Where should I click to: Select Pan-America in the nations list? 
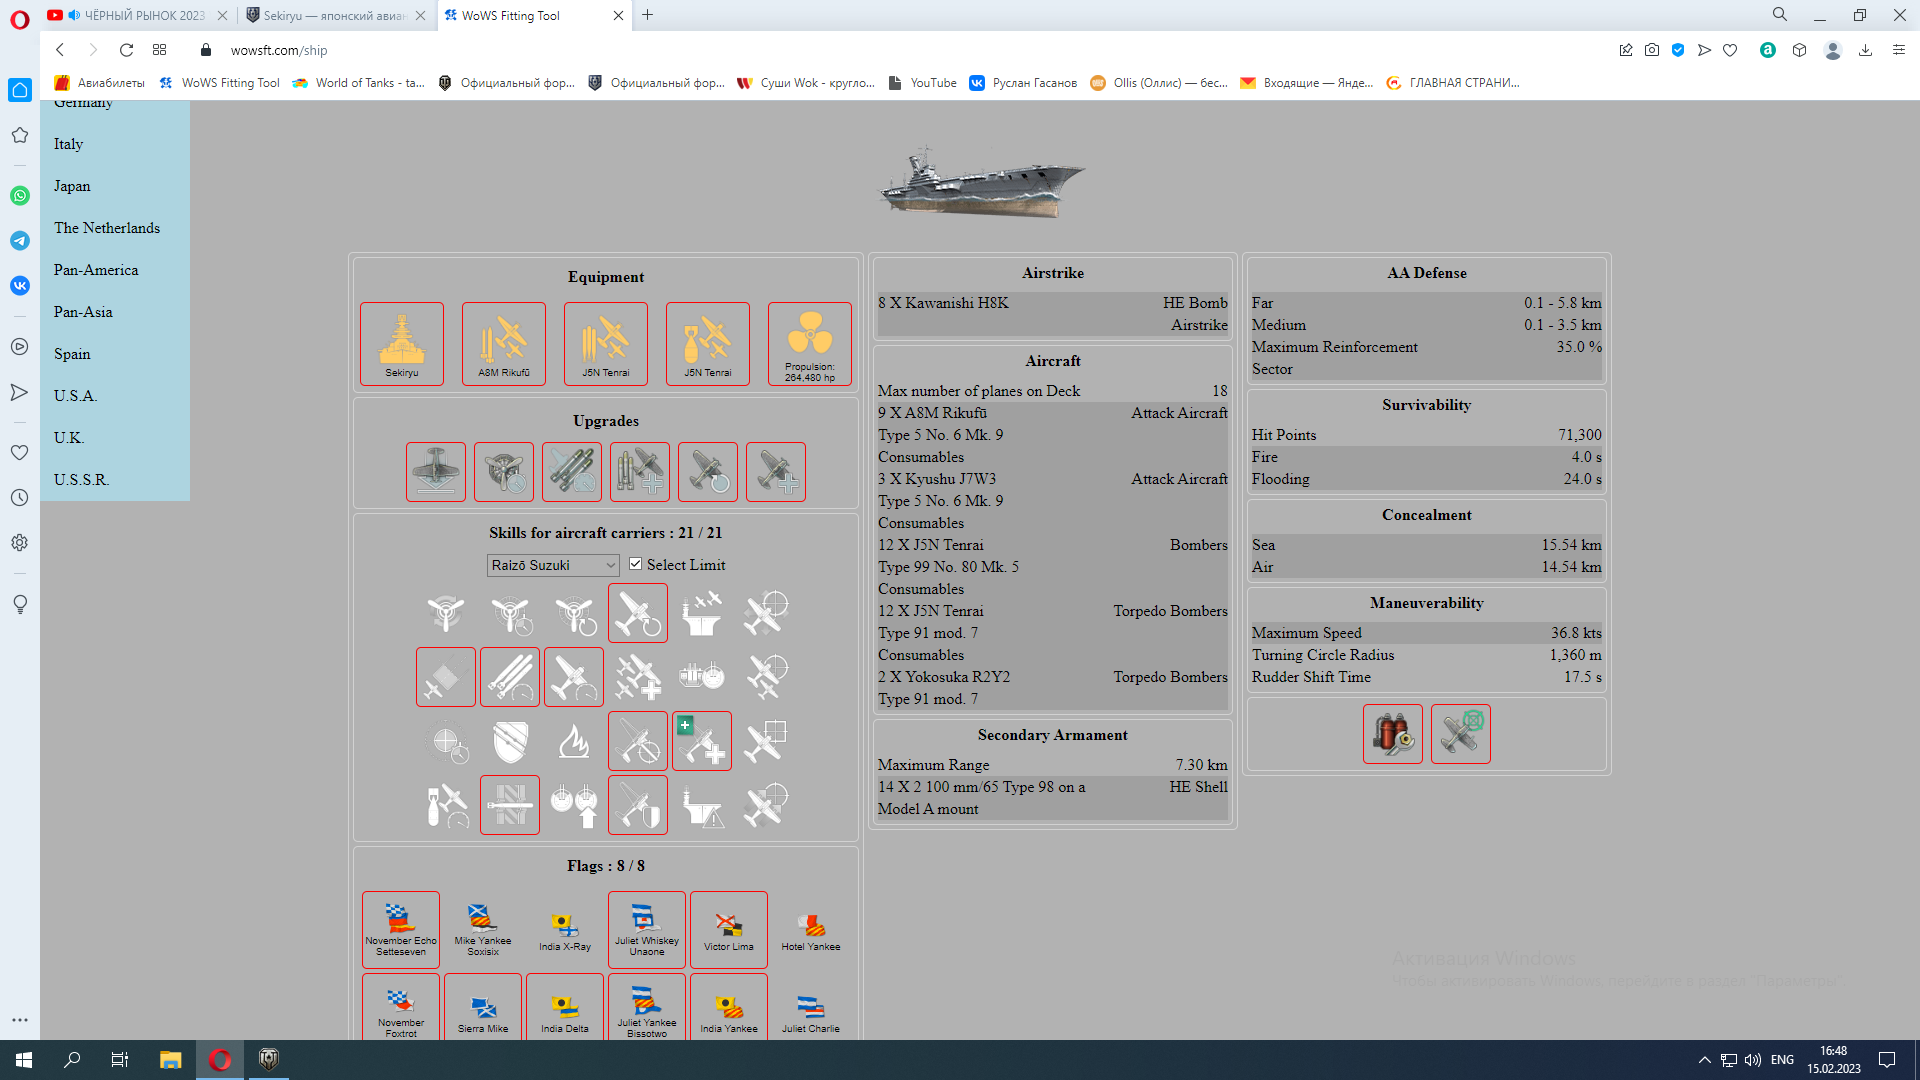point(96,270)
